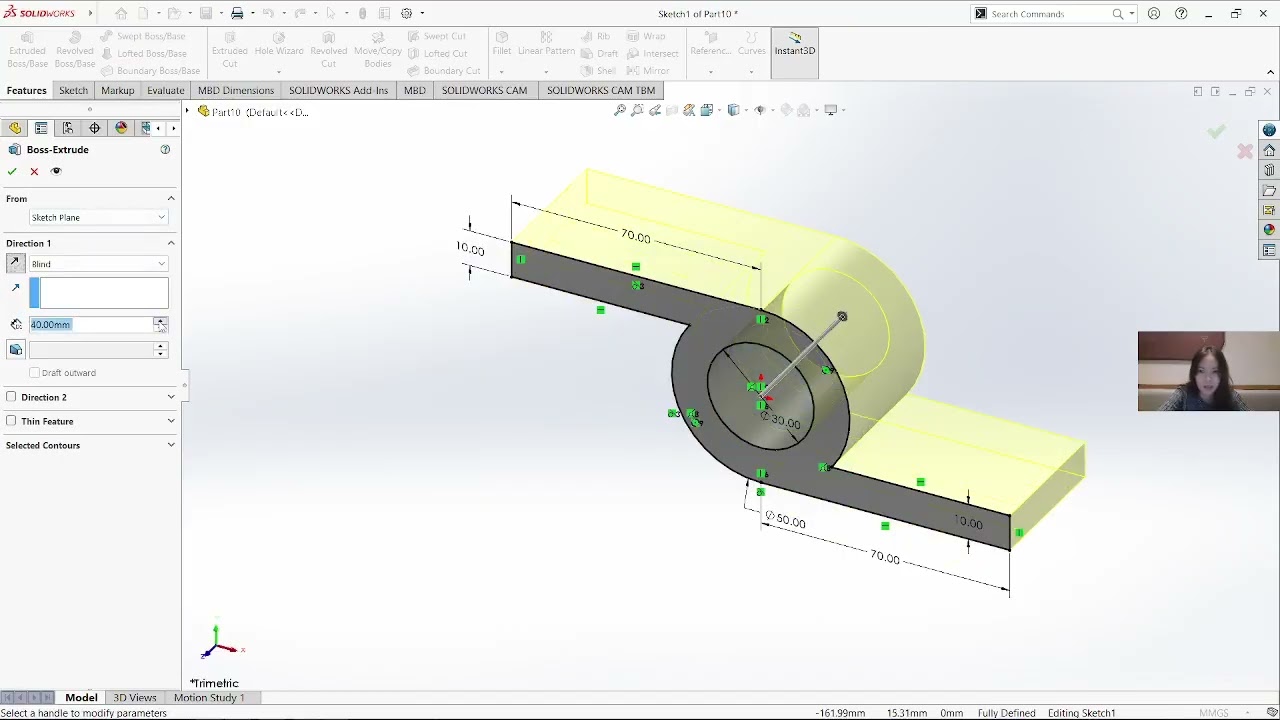Image resolution: width=1280 pixels, height=720 pixels.
Task: Expand Part10 tree in graphics area
Action: [x=187, y=111]
